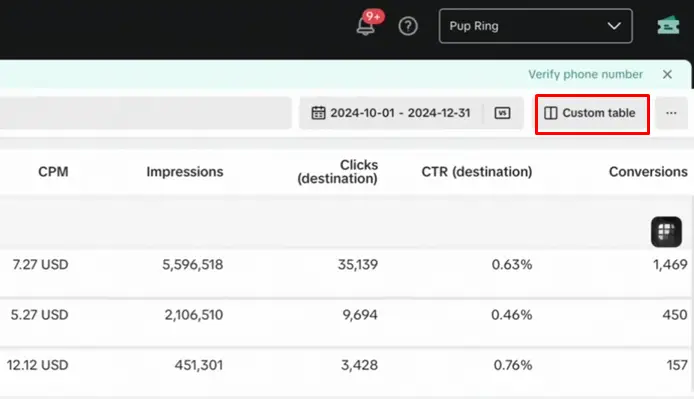Screen dimensions: 694x399
Task: Click the dark grid icon under Conversions
Action: pyautogui.click(x=666, y=232)
